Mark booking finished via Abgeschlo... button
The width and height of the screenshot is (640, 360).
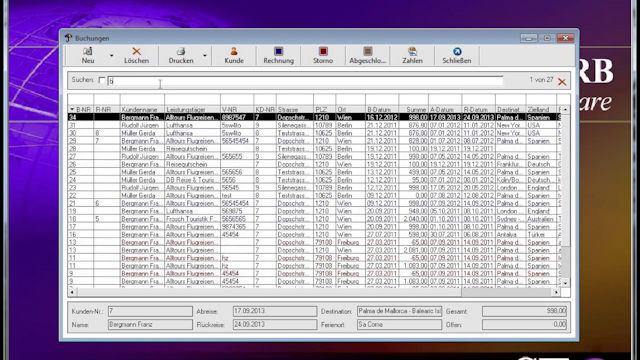pyautogui.click(x=367, y=56)
